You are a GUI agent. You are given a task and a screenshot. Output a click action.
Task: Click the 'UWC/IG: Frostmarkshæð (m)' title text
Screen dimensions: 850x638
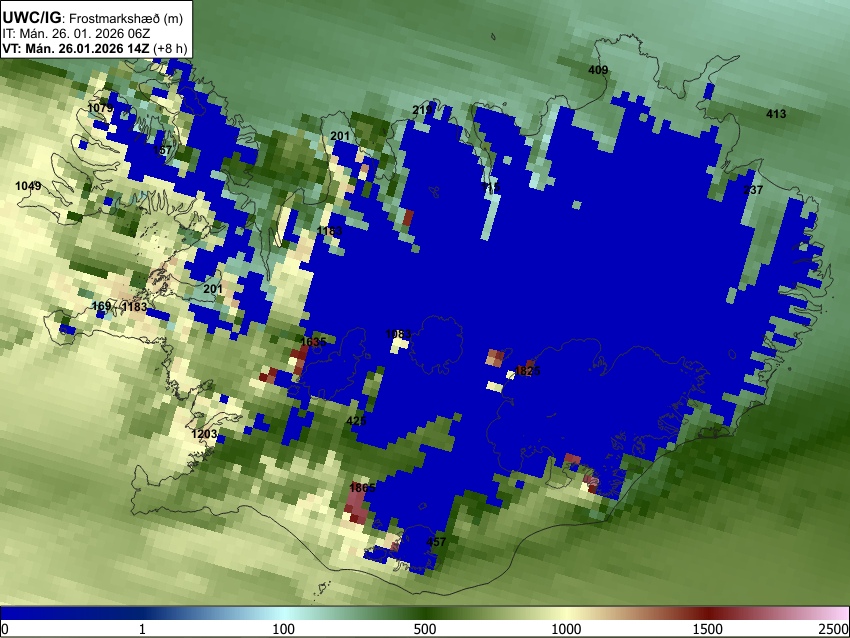click(93, 18)
